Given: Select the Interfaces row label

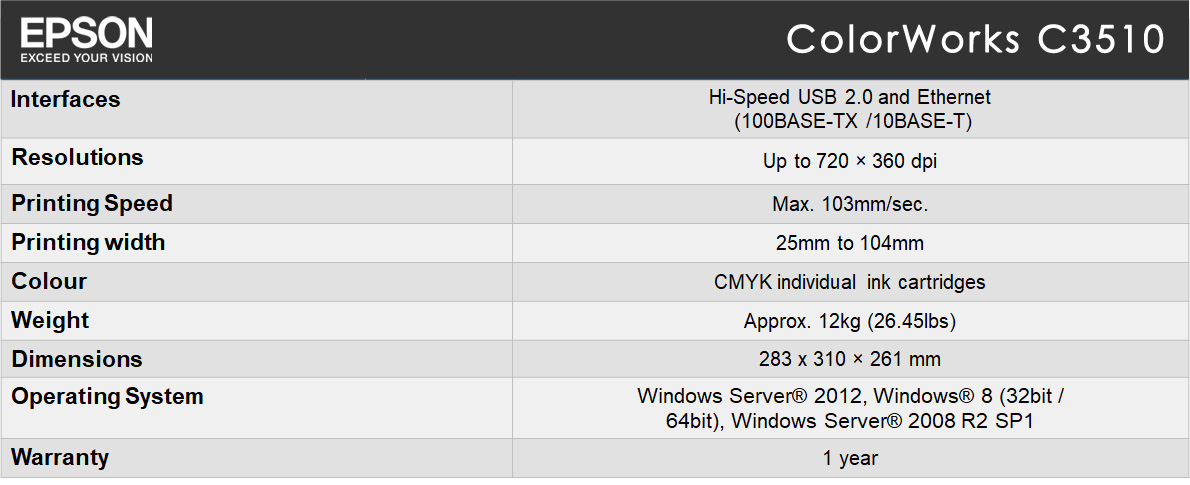Looking at the screenshot, I should (66, 99).
